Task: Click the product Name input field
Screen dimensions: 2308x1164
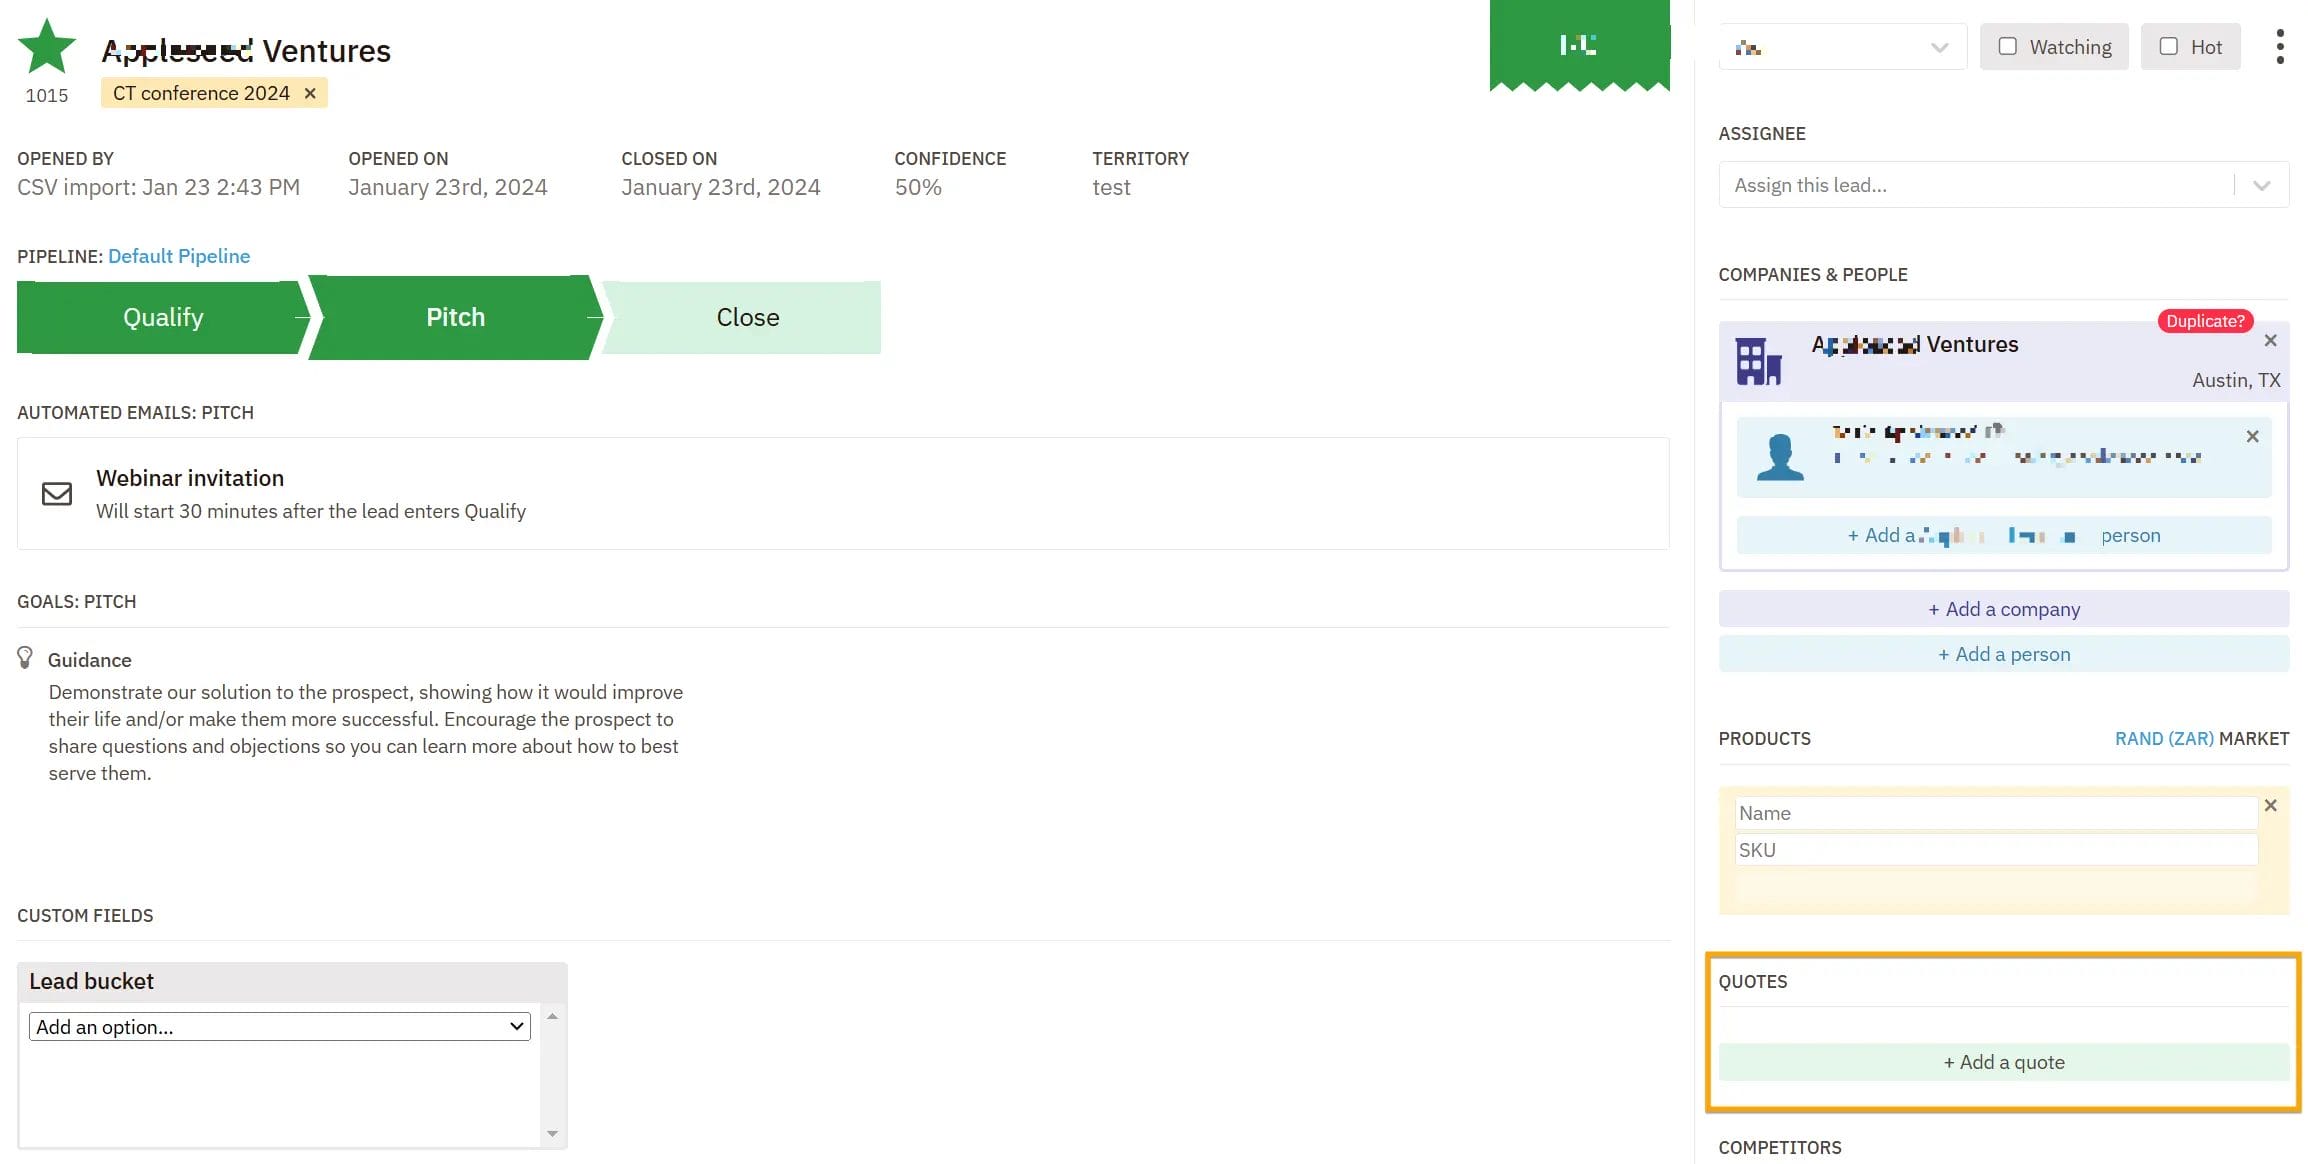Action: point(1994,813)
